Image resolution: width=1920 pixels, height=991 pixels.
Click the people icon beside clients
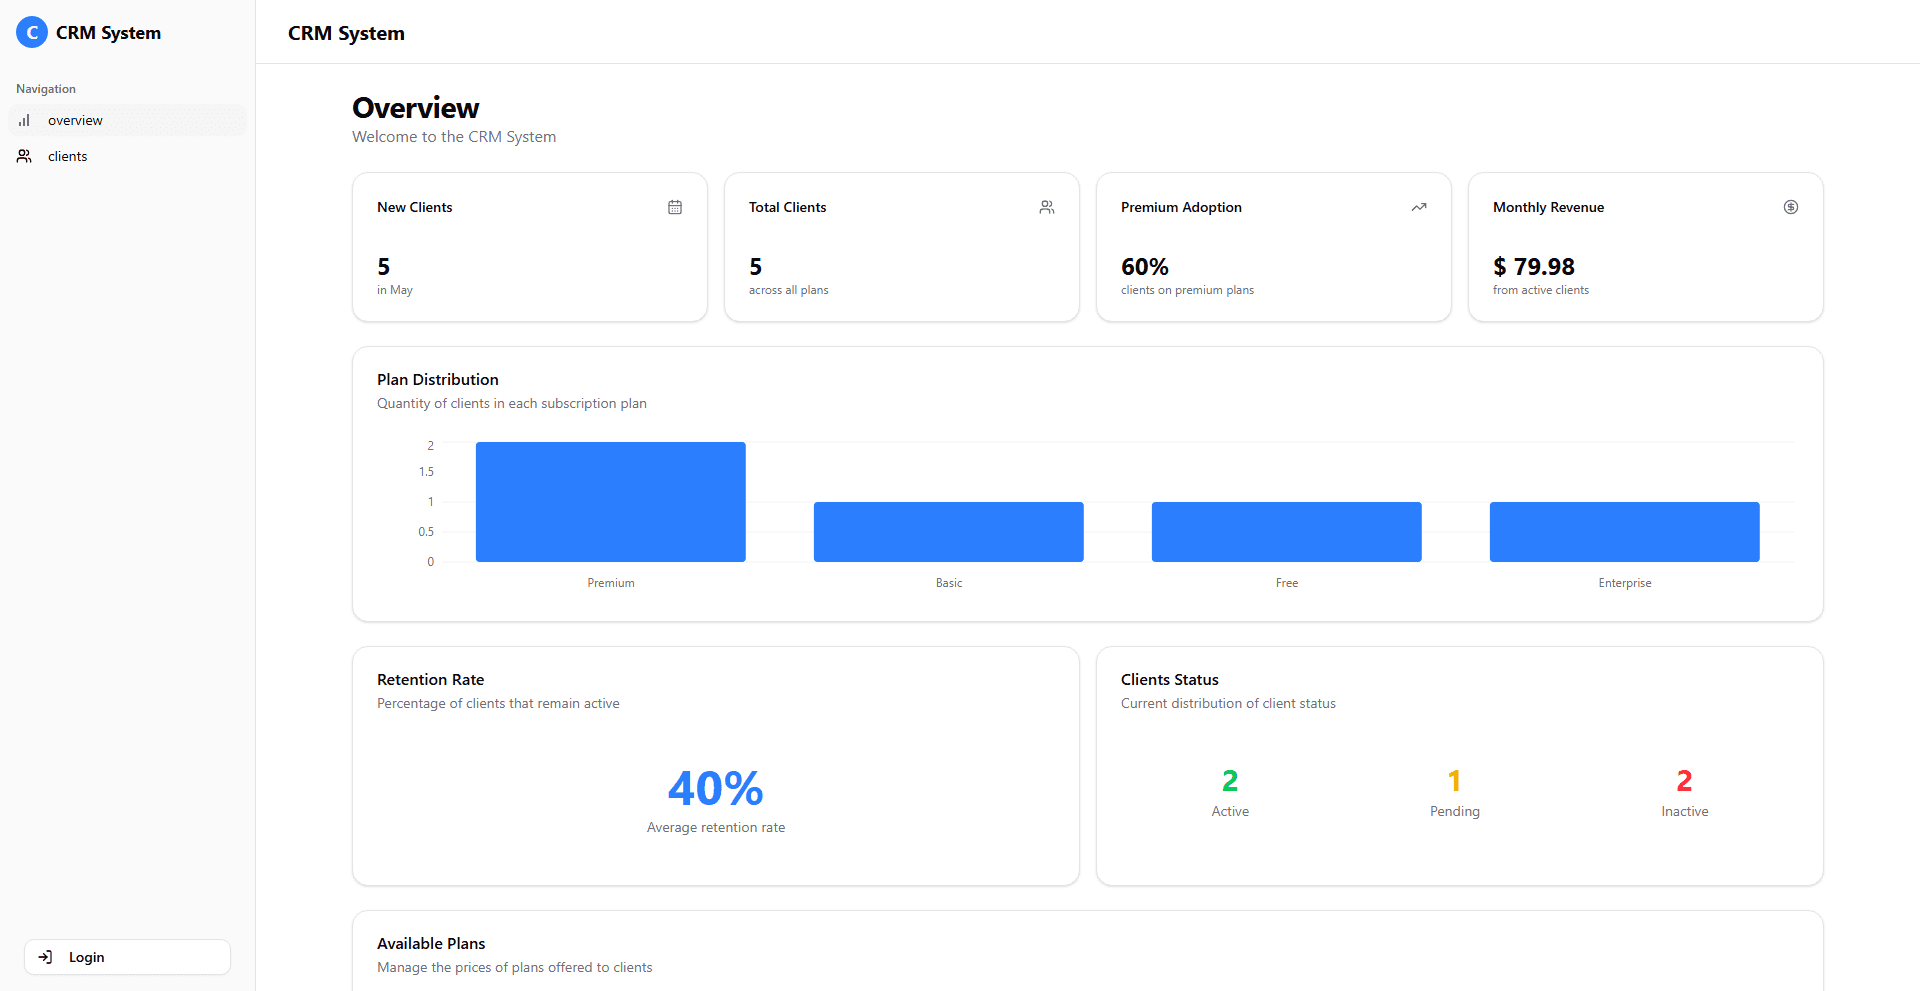tap(24, 156)
